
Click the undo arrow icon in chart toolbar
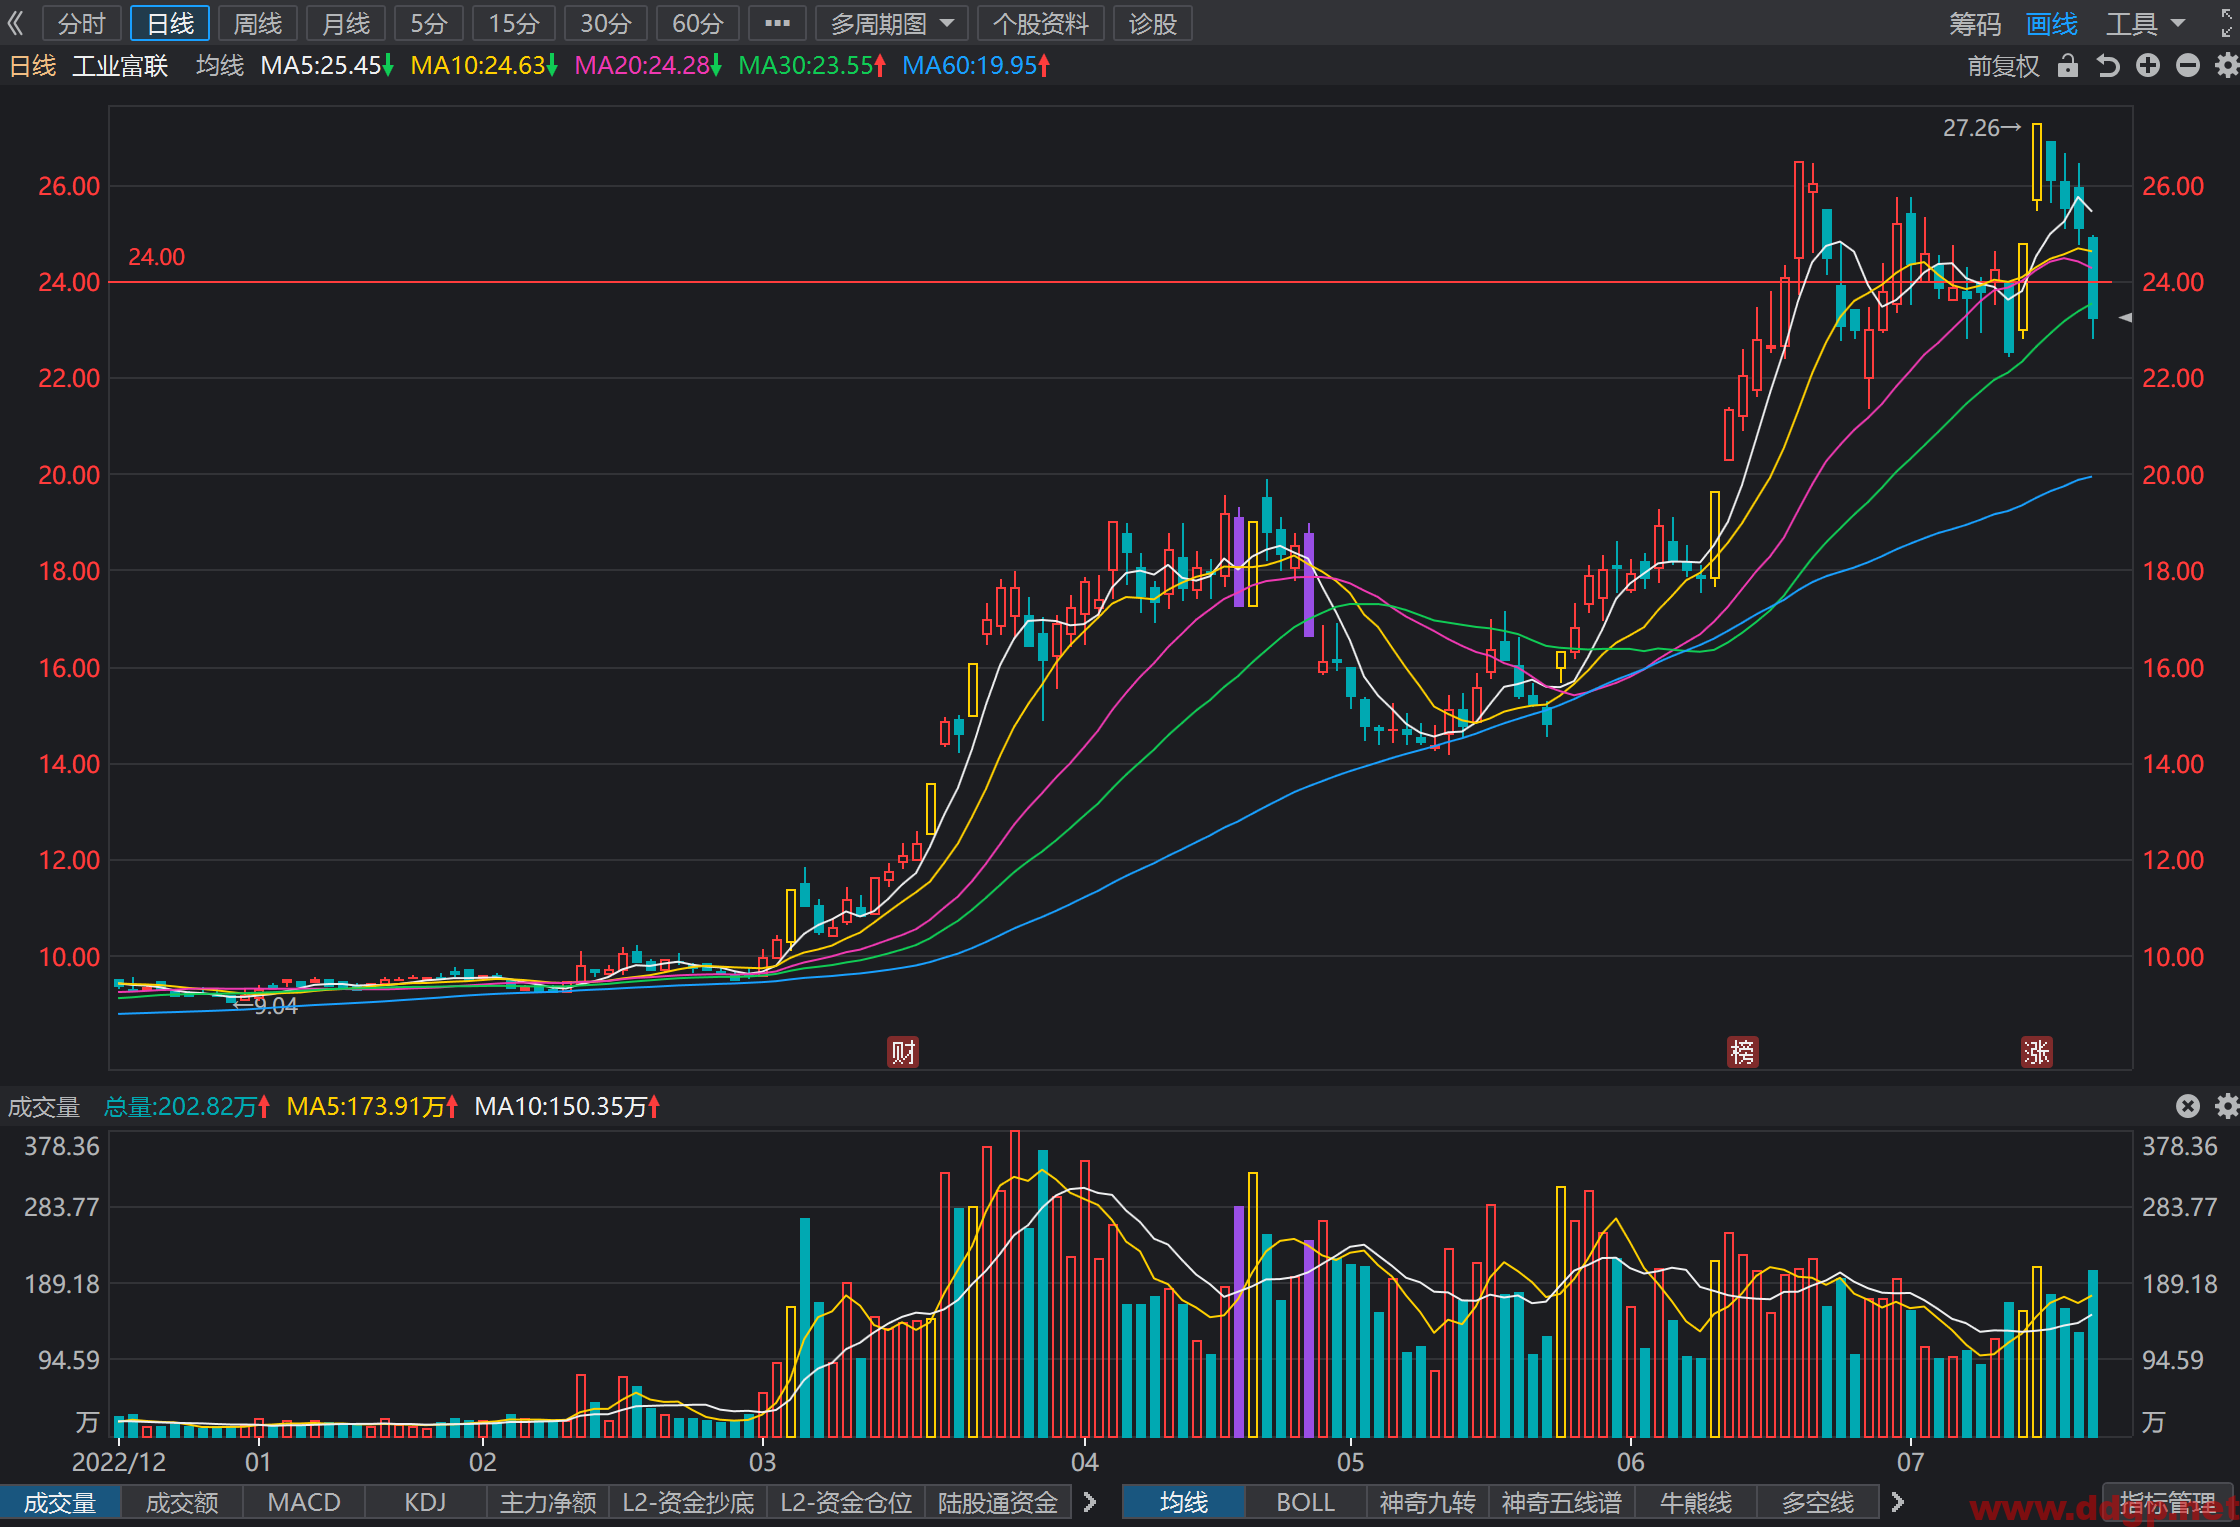coord(2107,66)
